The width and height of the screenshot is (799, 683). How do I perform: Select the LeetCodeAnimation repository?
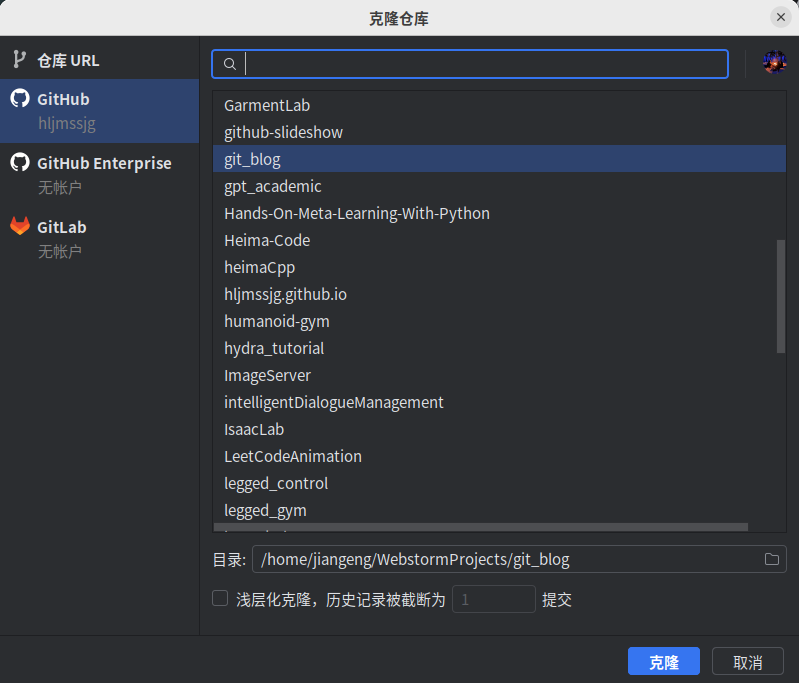499,456
